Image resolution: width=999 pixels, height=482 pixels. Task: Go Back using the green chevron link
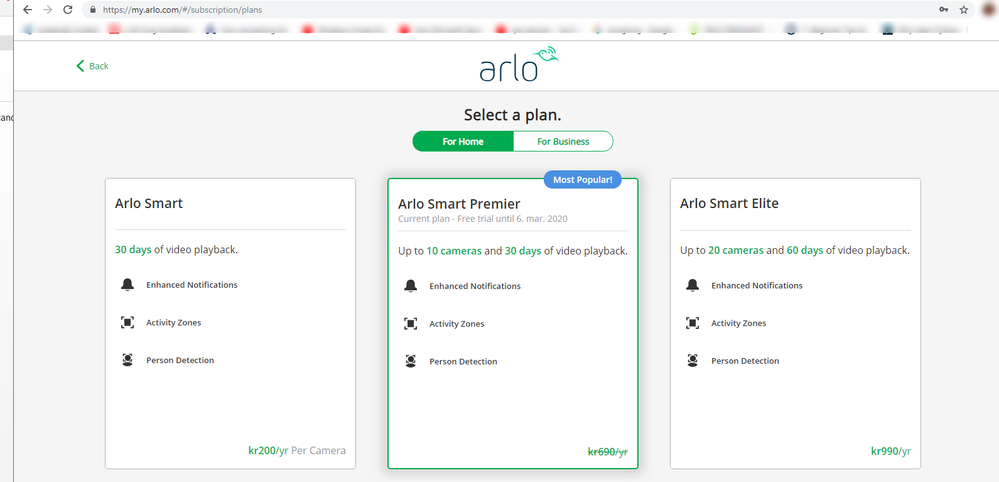coord(92,66)
